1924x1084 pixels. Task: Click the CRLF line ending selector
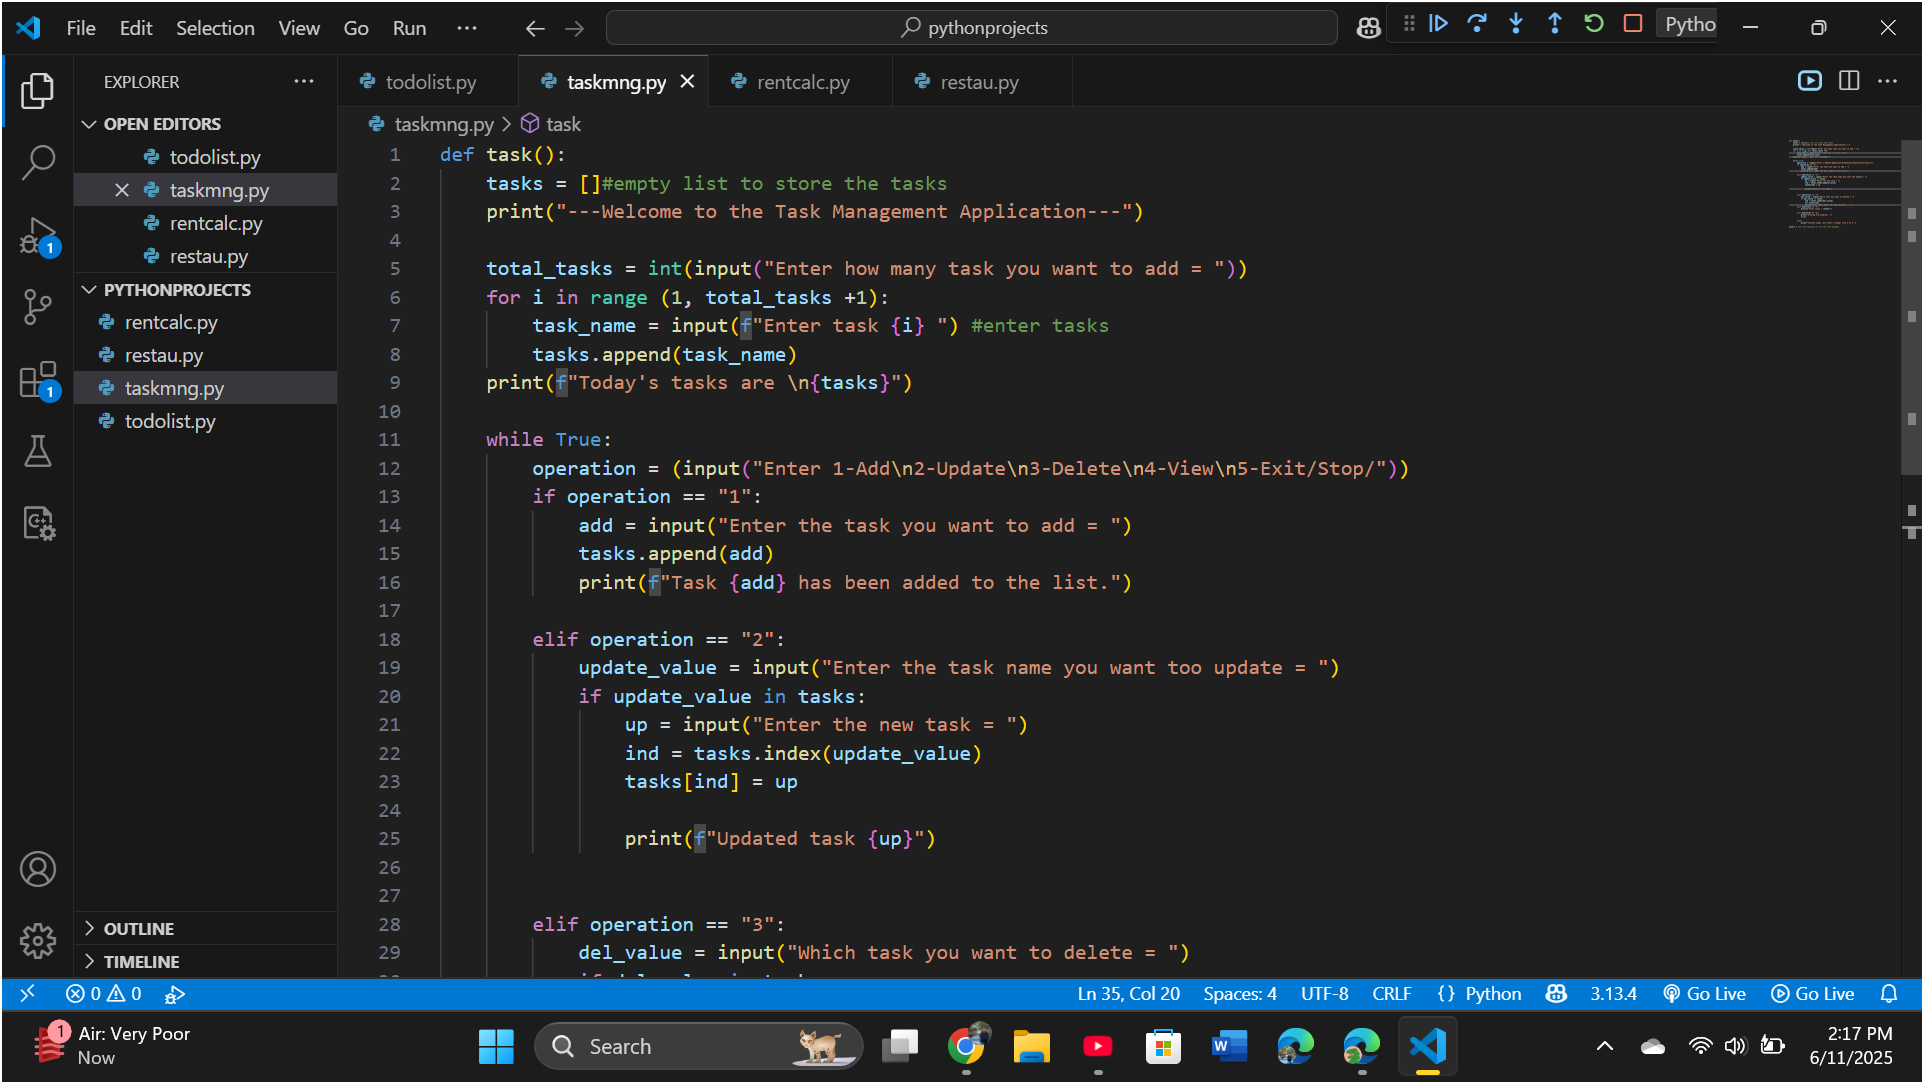pos(1391,994)
